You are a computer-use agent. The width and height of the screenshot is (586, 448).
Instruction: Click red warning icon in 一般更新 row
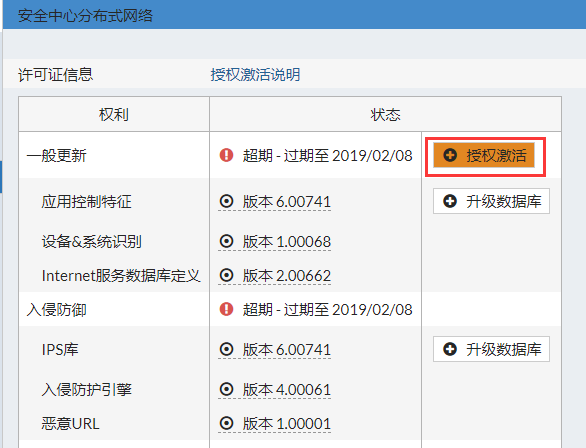pos(226,155)
